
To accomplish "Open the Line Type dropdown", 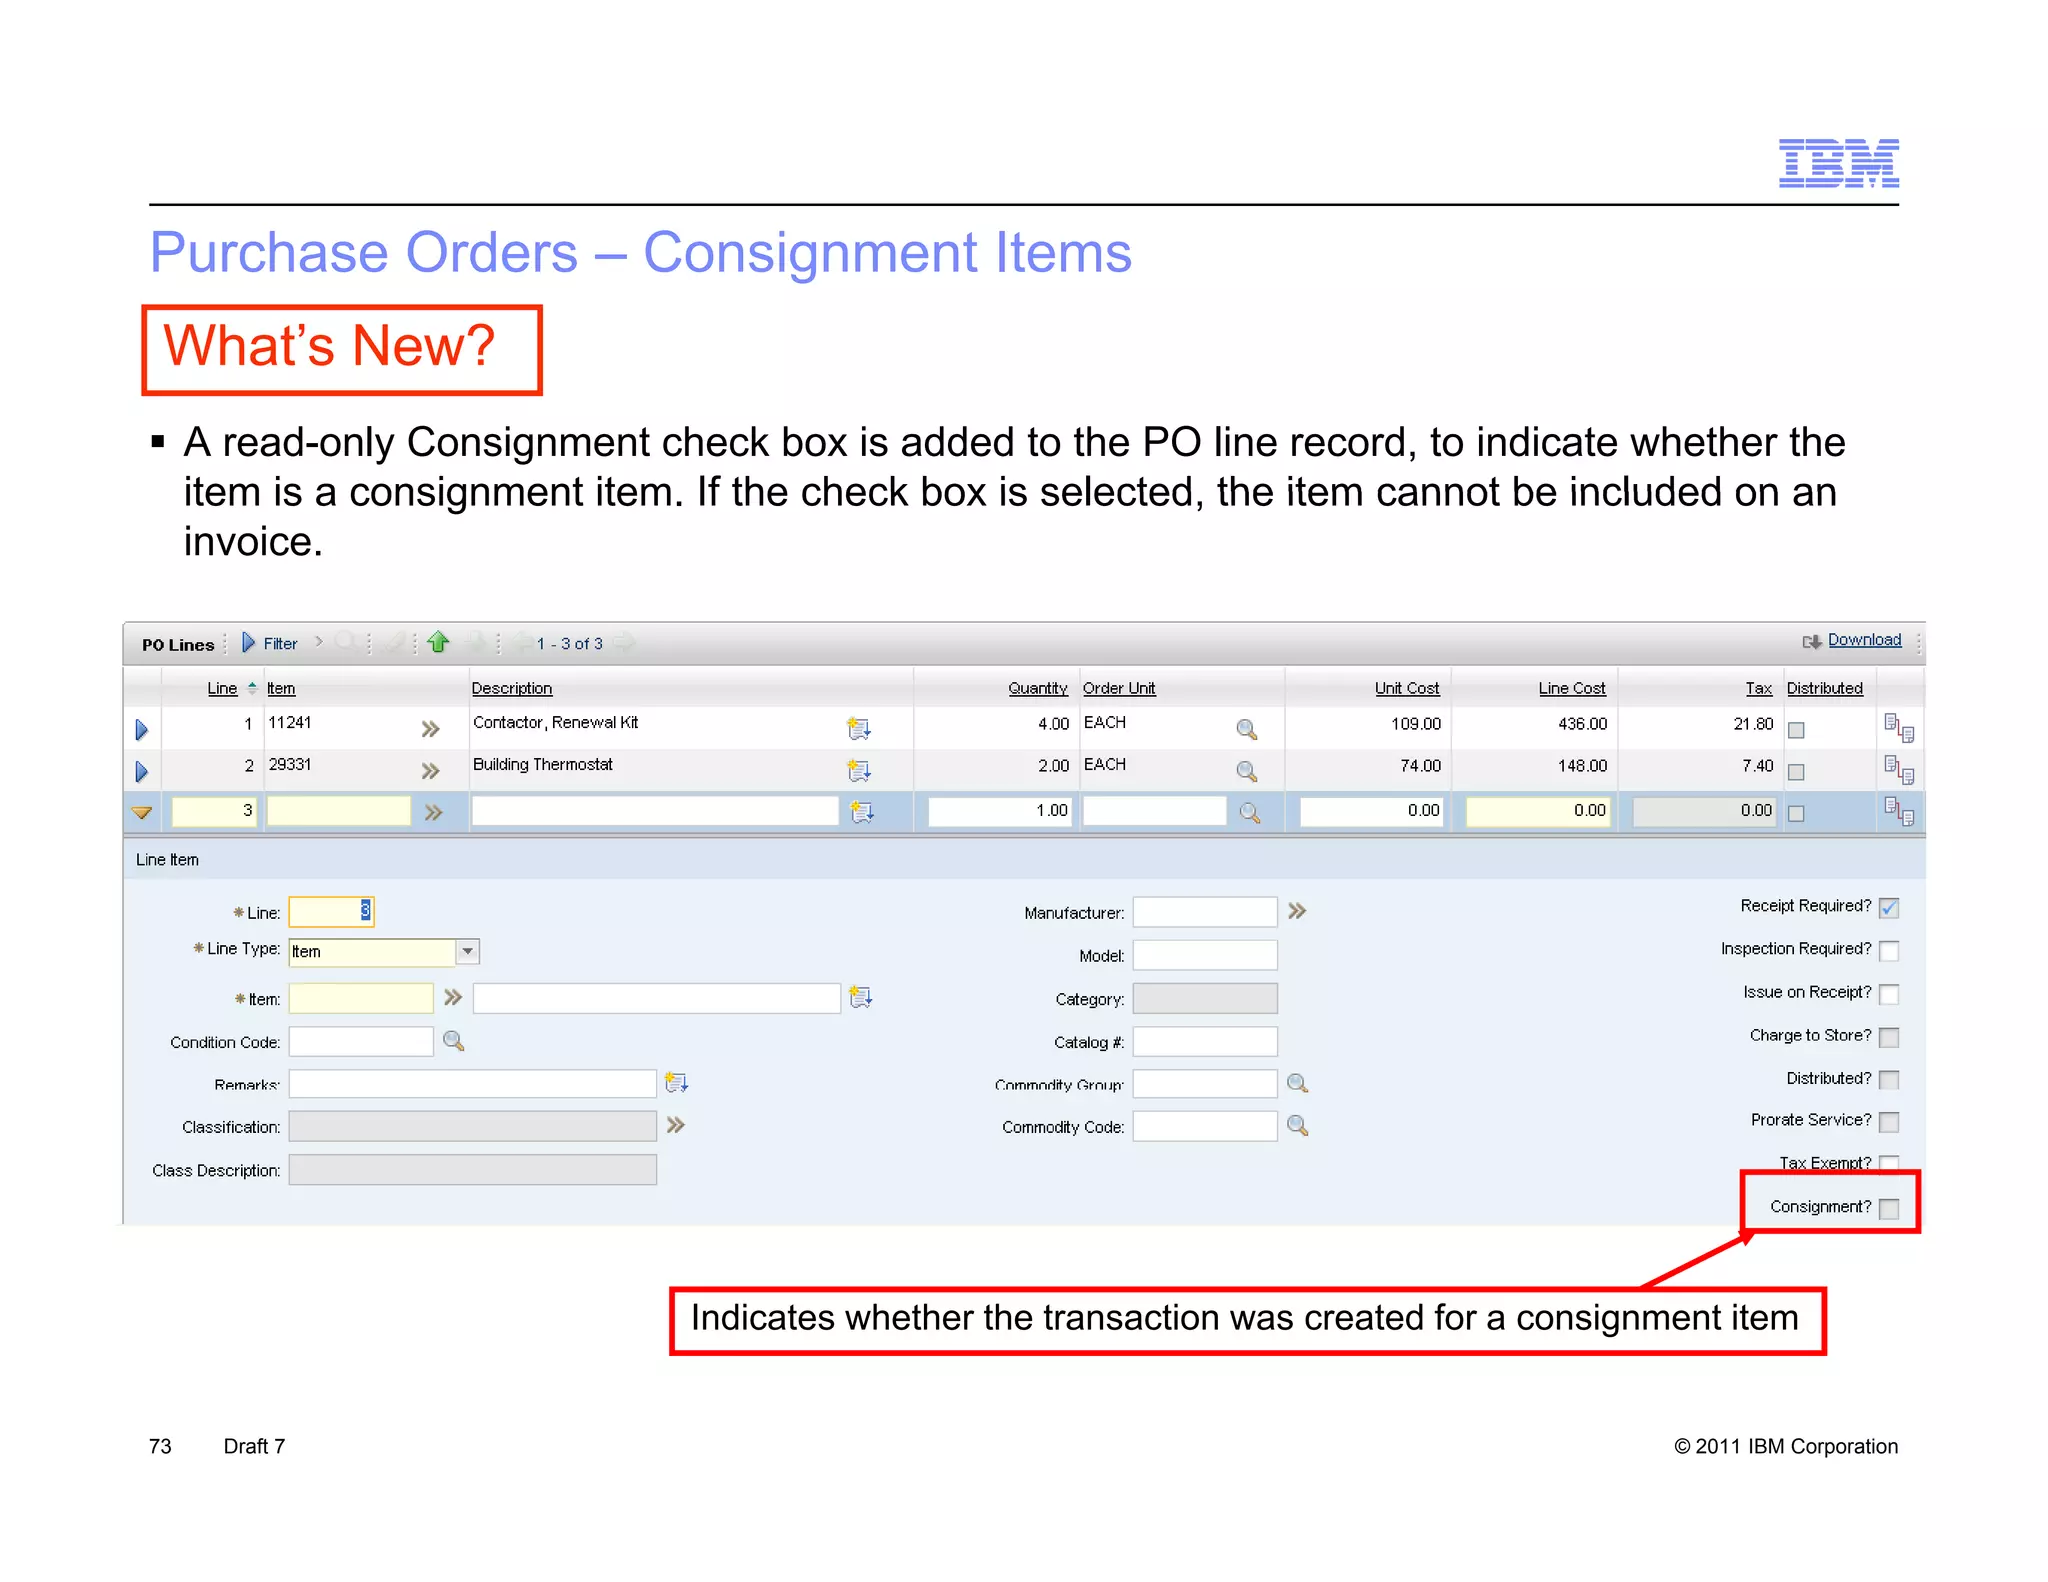I will (x=468, y=951).
